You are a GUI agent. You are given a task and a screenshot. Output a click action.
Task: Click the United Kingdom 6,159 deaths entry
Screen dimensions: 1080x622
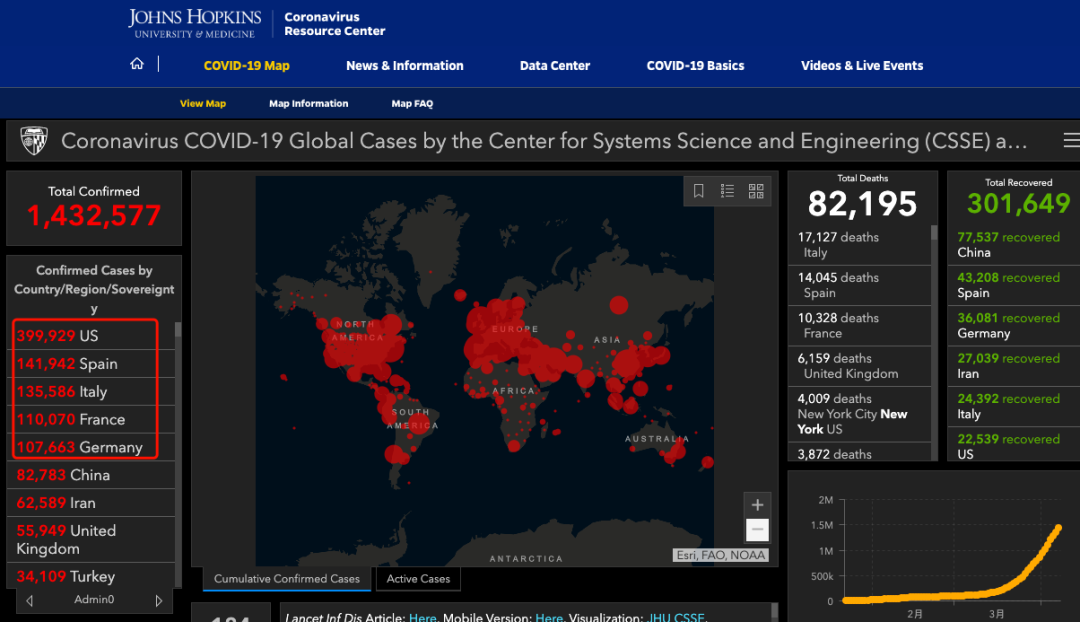pos(859,366)
